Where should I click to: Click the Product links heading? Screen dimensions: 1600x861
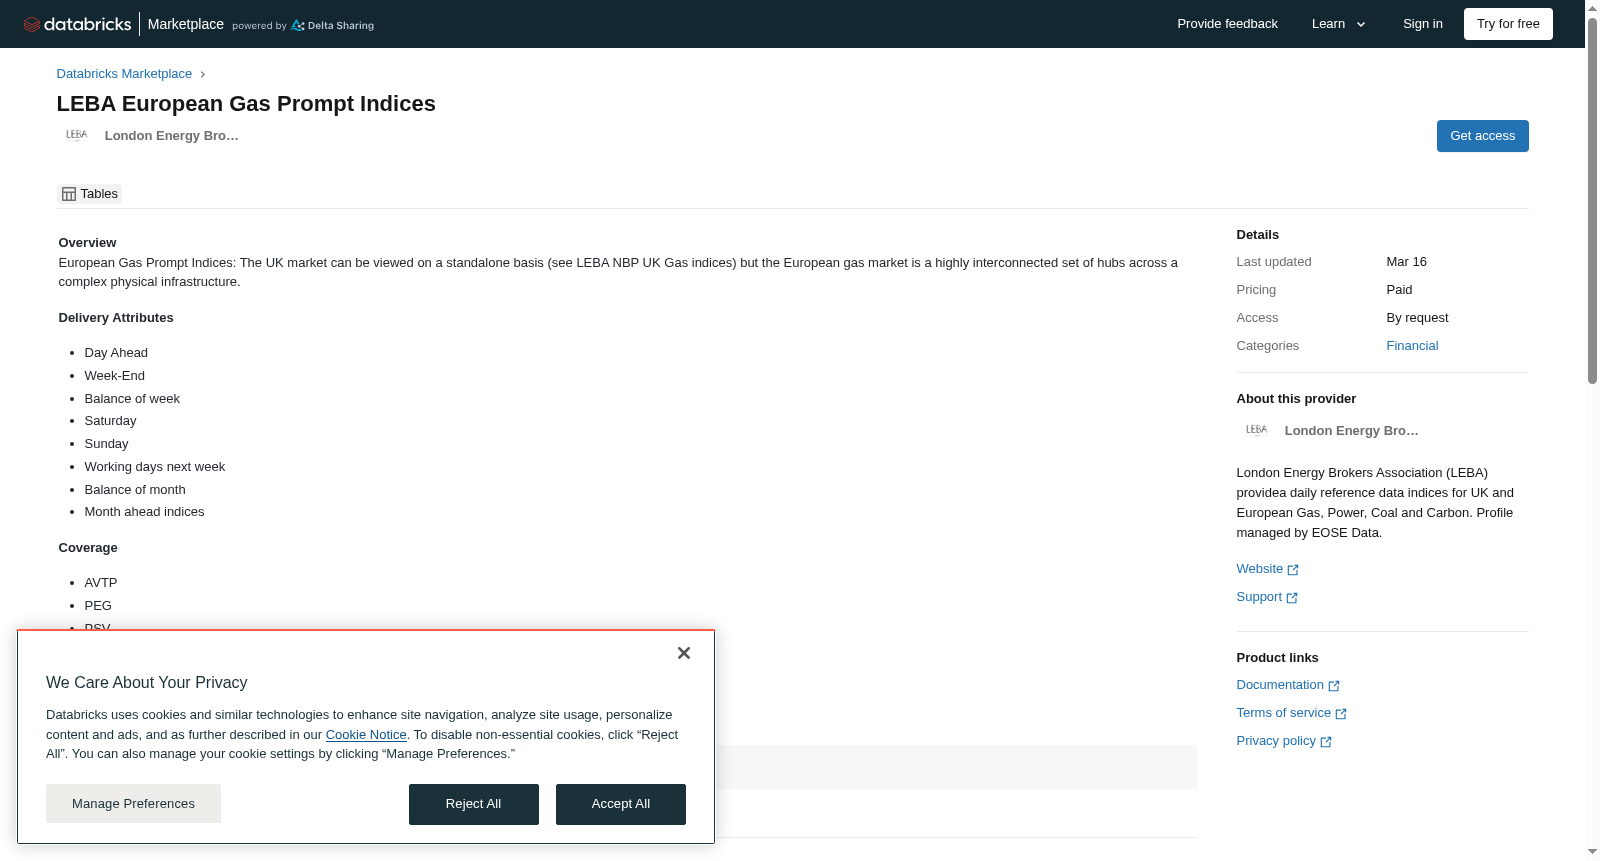pyautogui.click(x=1277, y=658)
